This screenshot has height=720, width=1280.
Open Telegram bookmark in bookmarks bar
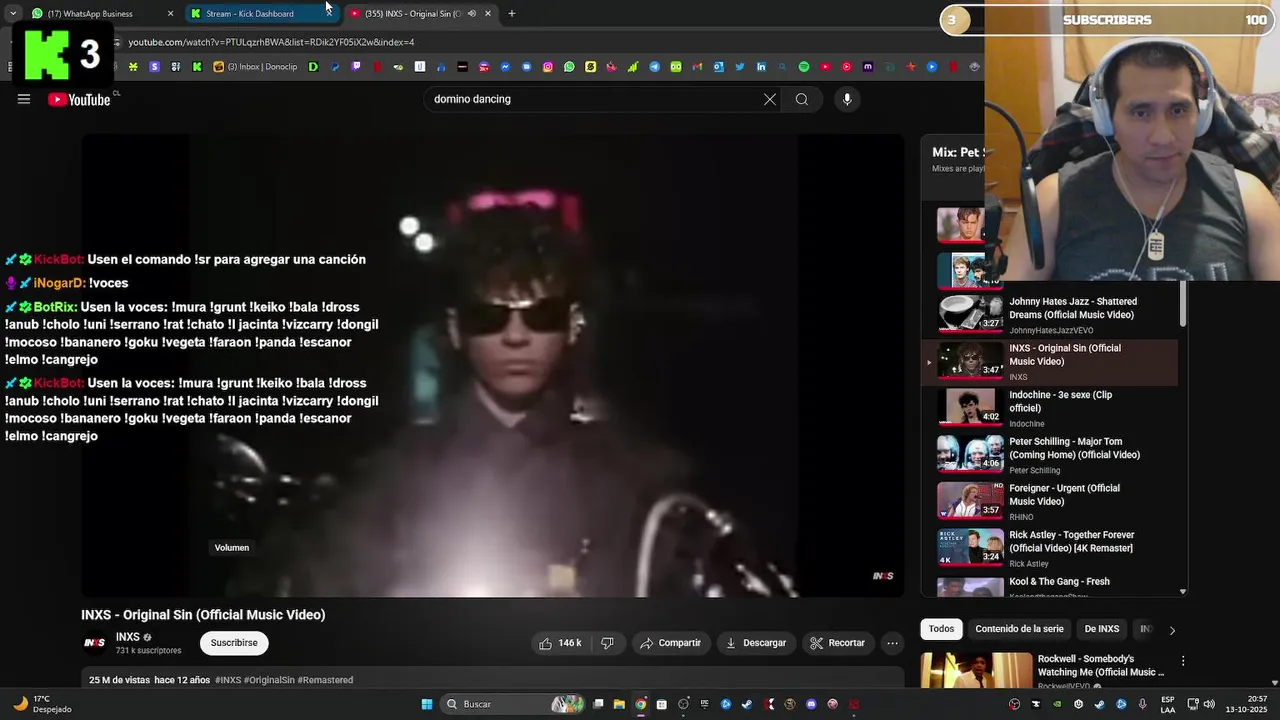654,67
